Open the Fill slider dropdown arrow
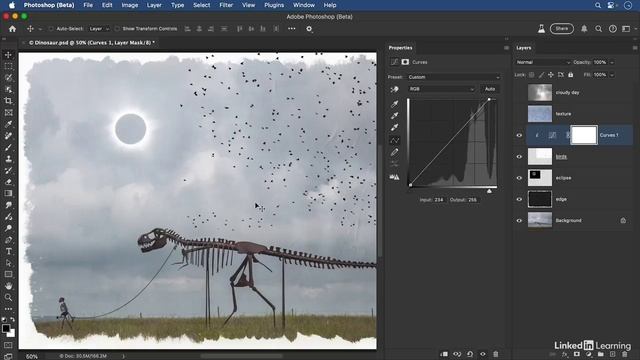The width and height of the screenshot is (640, 360). point(611,75)
